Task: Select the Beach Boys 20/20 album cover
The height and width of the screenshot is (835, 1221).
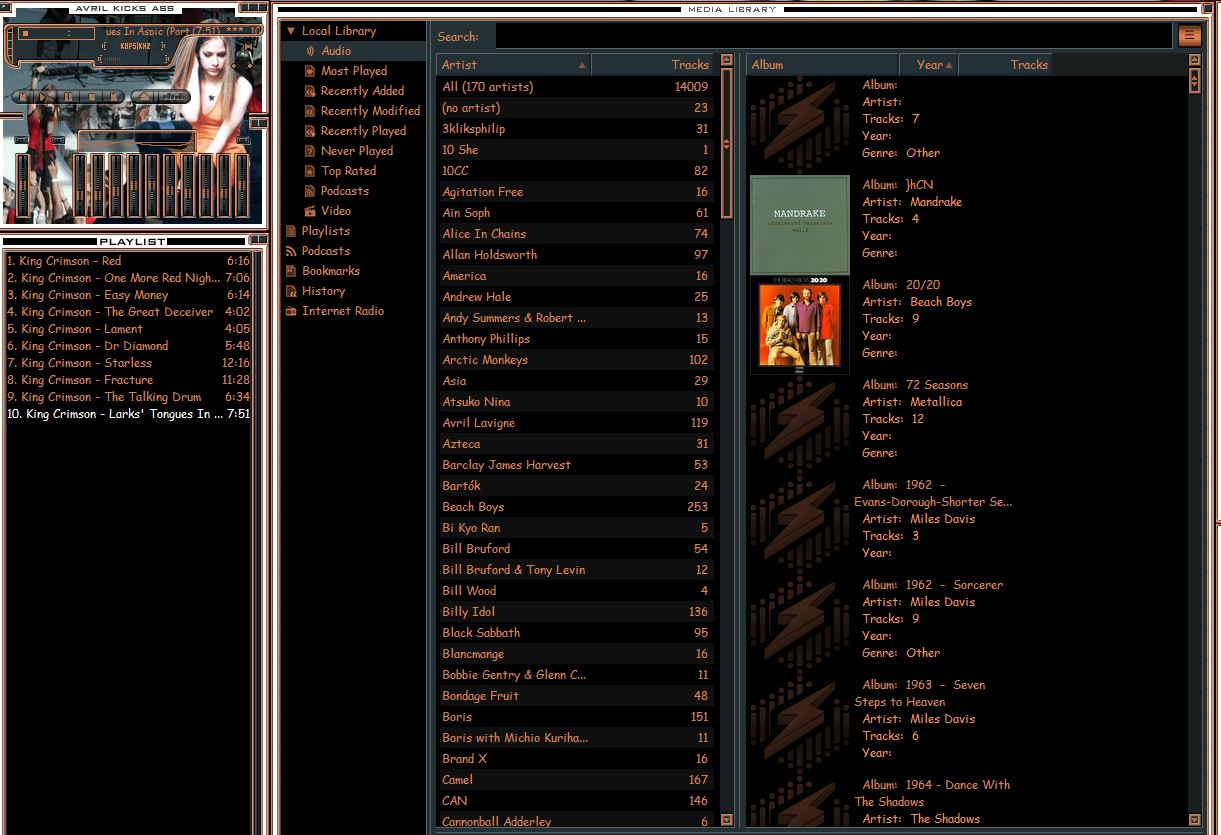Action: tap(800, 325)
